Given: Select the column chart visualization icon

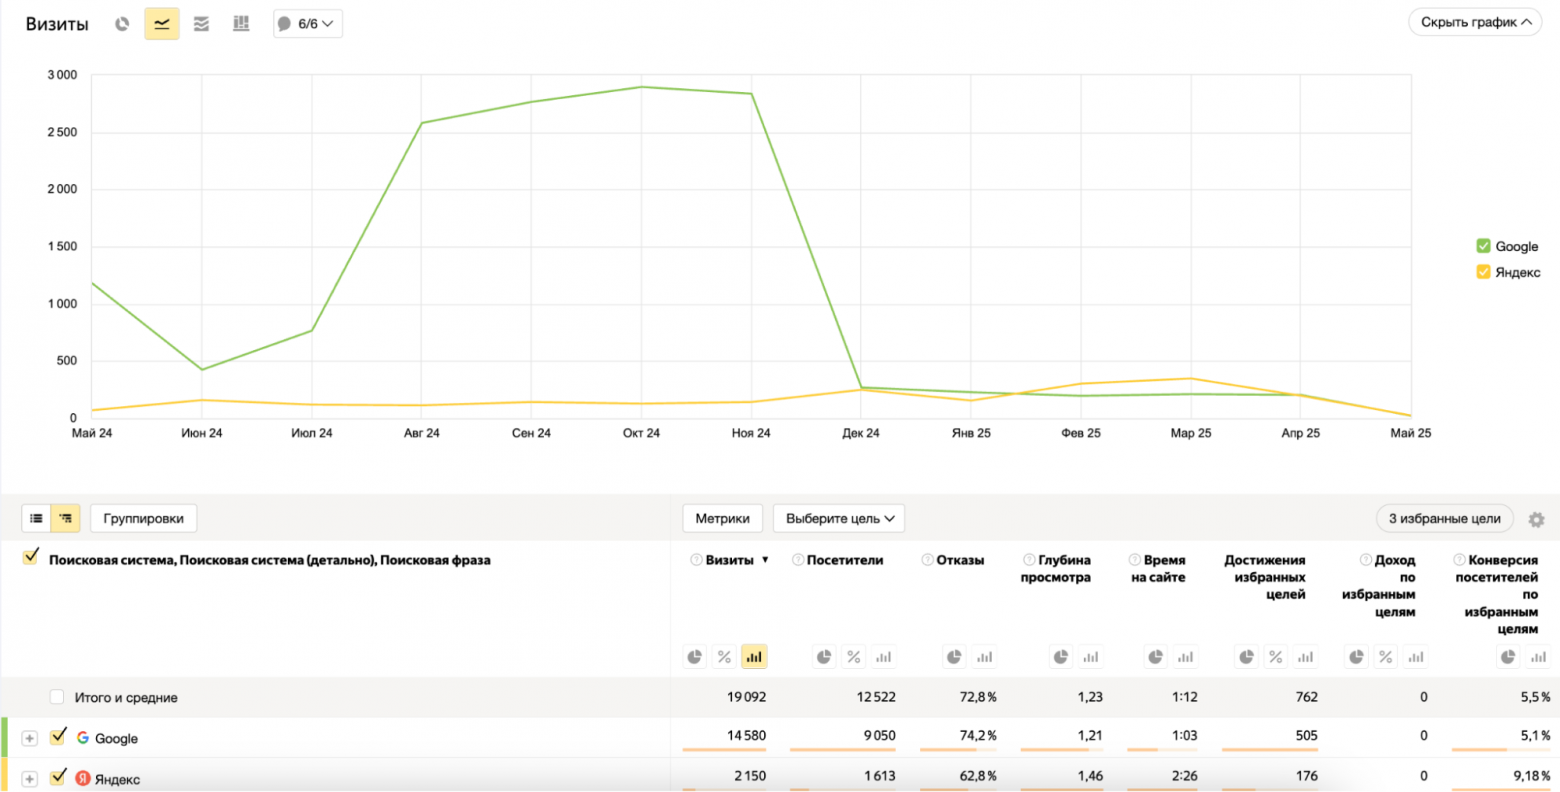Looking at the screenshot, I should (x=240, y=23).
